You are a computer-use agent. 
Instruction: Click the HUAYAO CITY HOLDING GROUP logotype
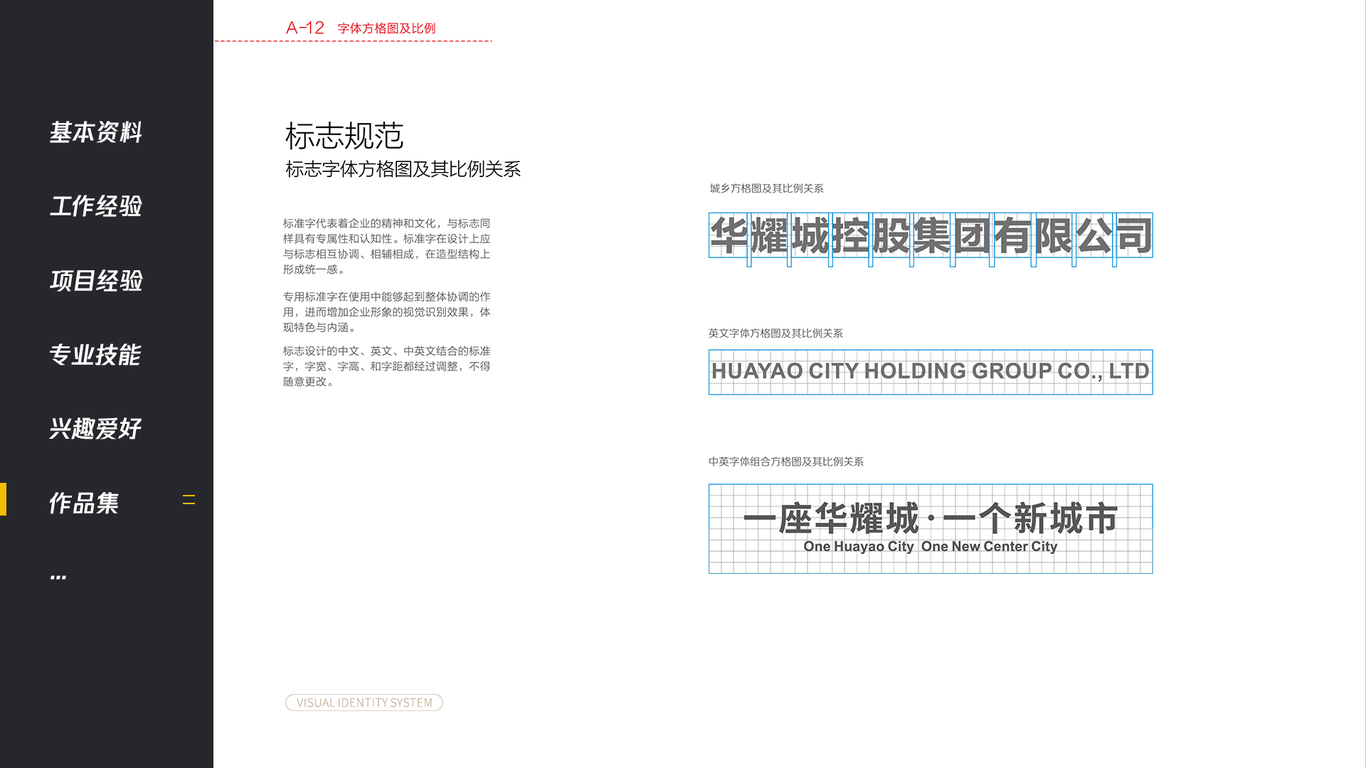point(930,372)
